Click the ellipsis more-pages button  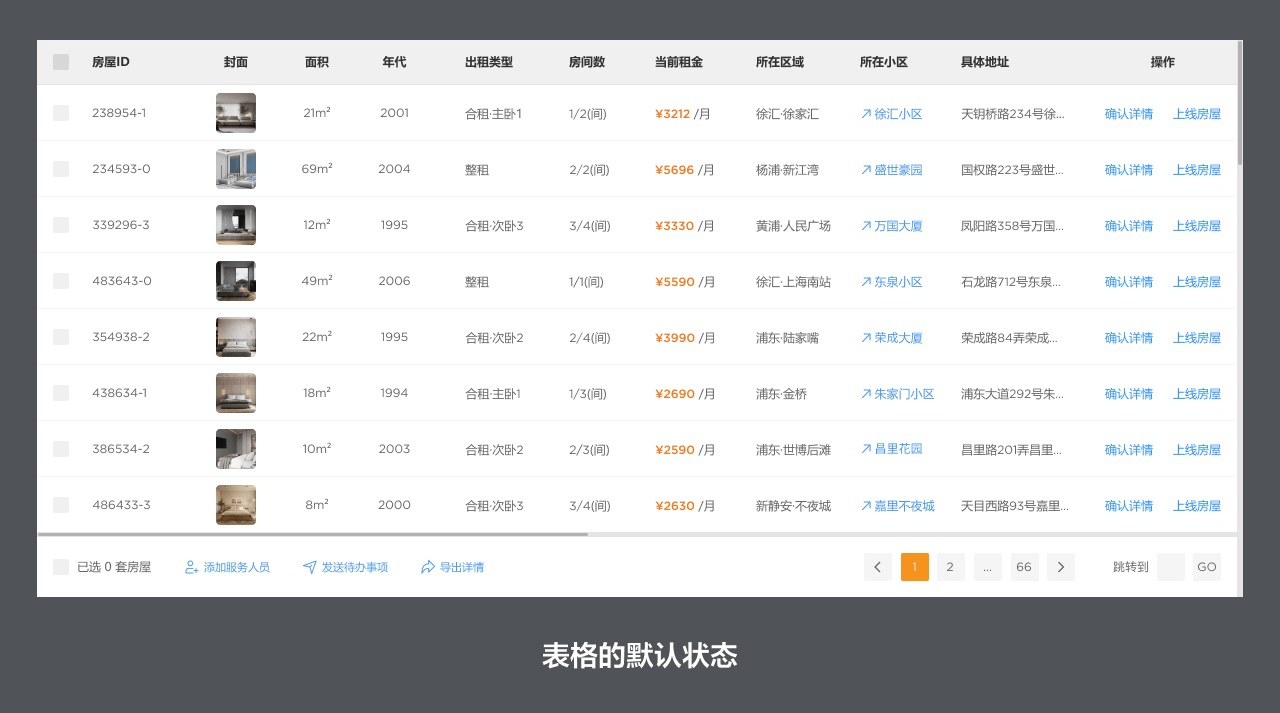coord(987,567)
